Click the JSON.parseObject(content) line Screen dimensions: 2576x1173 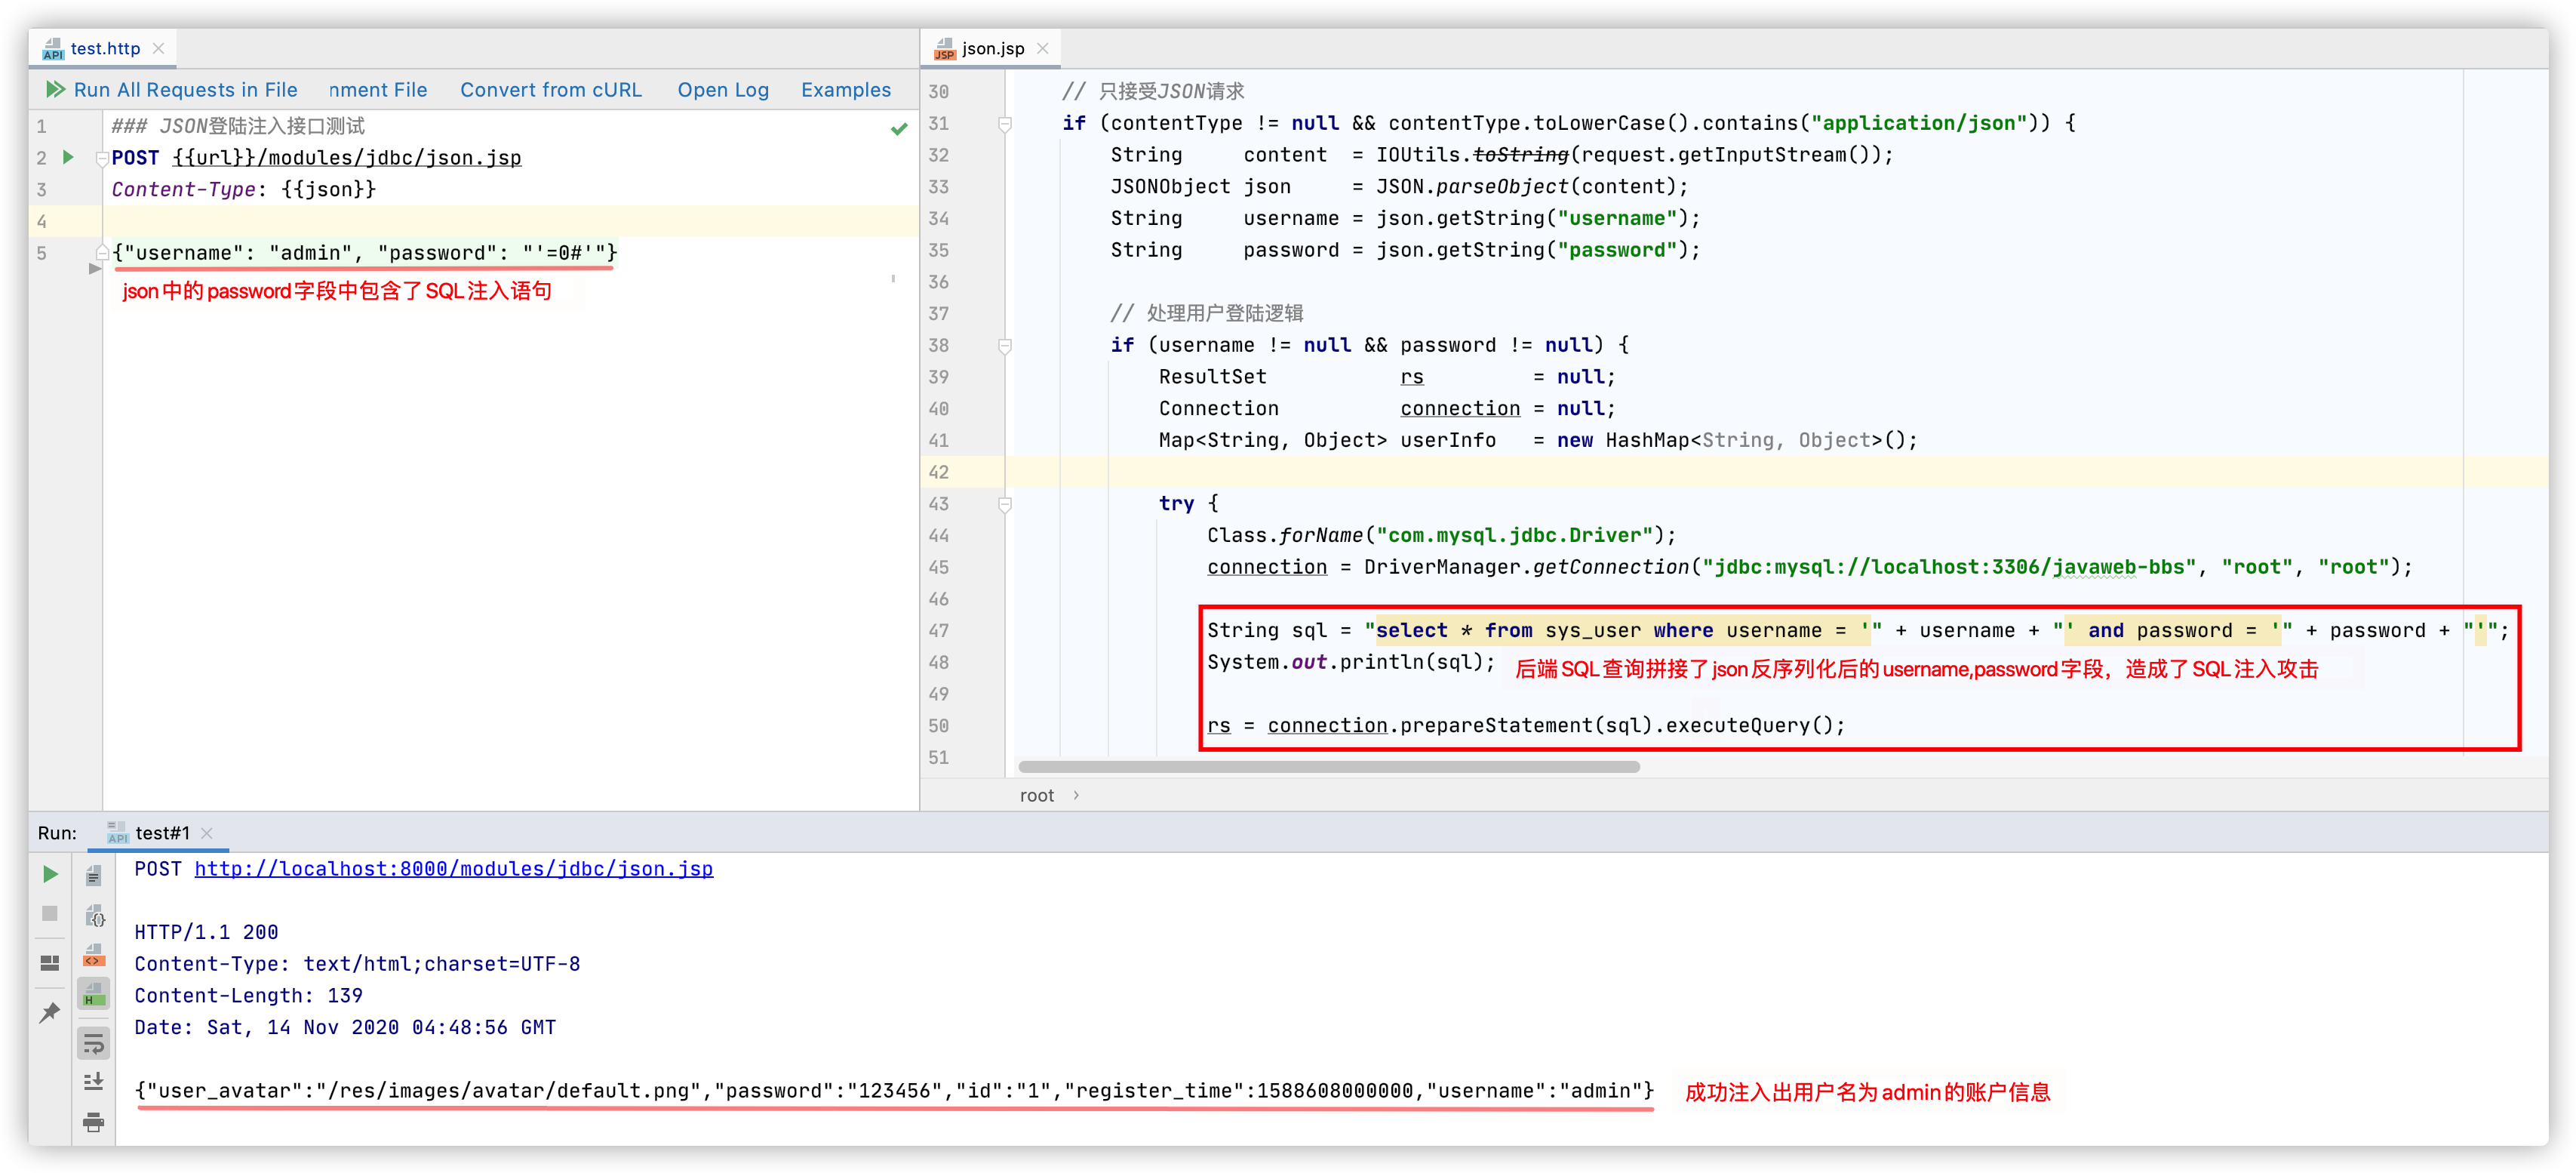click(x=1399, y=187)
